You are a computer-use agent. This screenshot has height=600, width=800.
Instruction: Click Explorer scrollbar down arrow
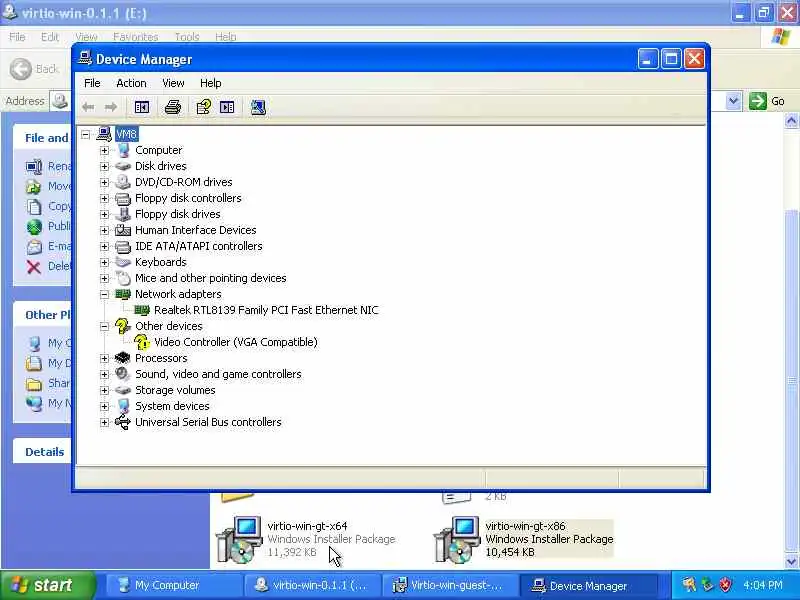click(x=791, y=562)
